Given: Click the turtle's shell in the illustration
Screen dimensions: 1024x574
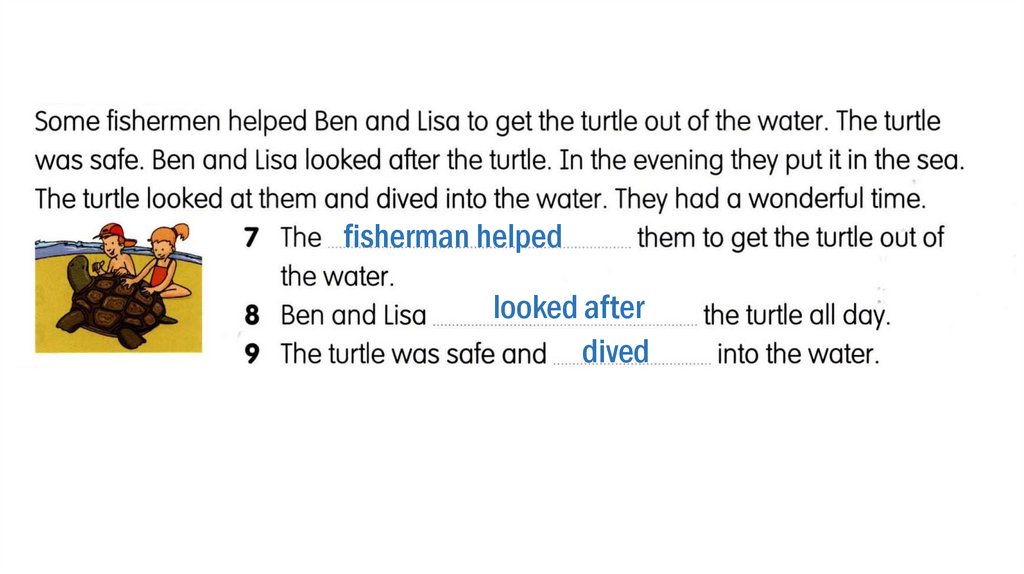Looking at the screenshot, I should [x=108, y=302].
